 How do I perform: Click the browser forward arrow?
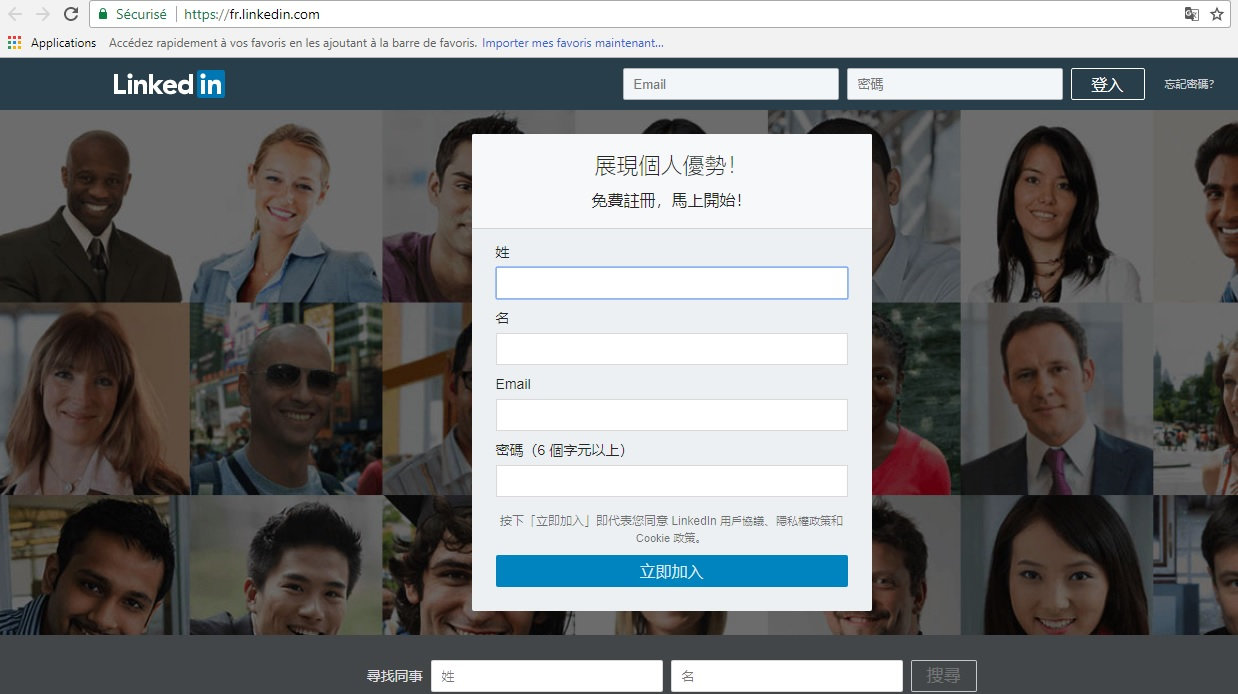[x=43, y=14]
